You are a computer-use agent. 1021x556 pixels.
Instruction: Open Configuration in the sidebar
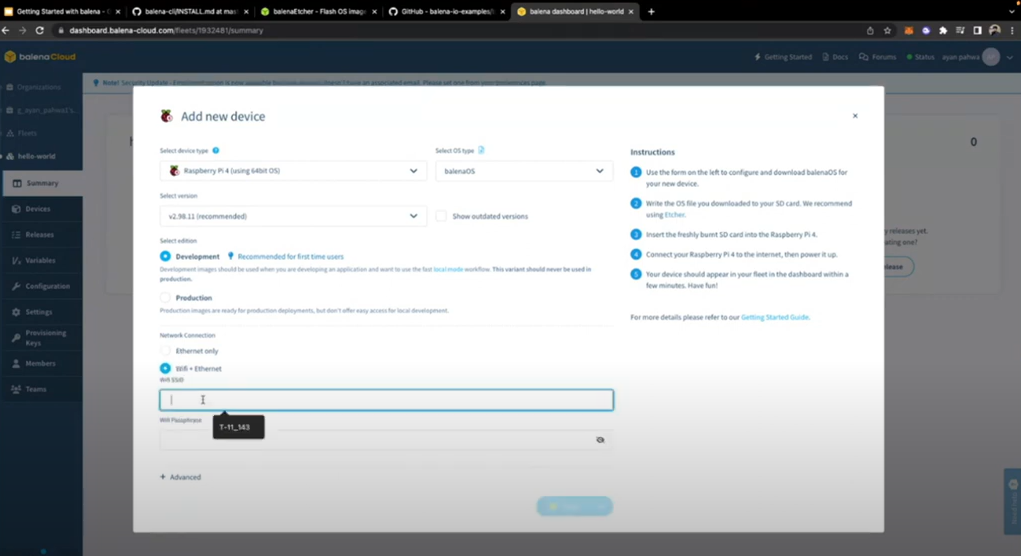click(41, 286)
